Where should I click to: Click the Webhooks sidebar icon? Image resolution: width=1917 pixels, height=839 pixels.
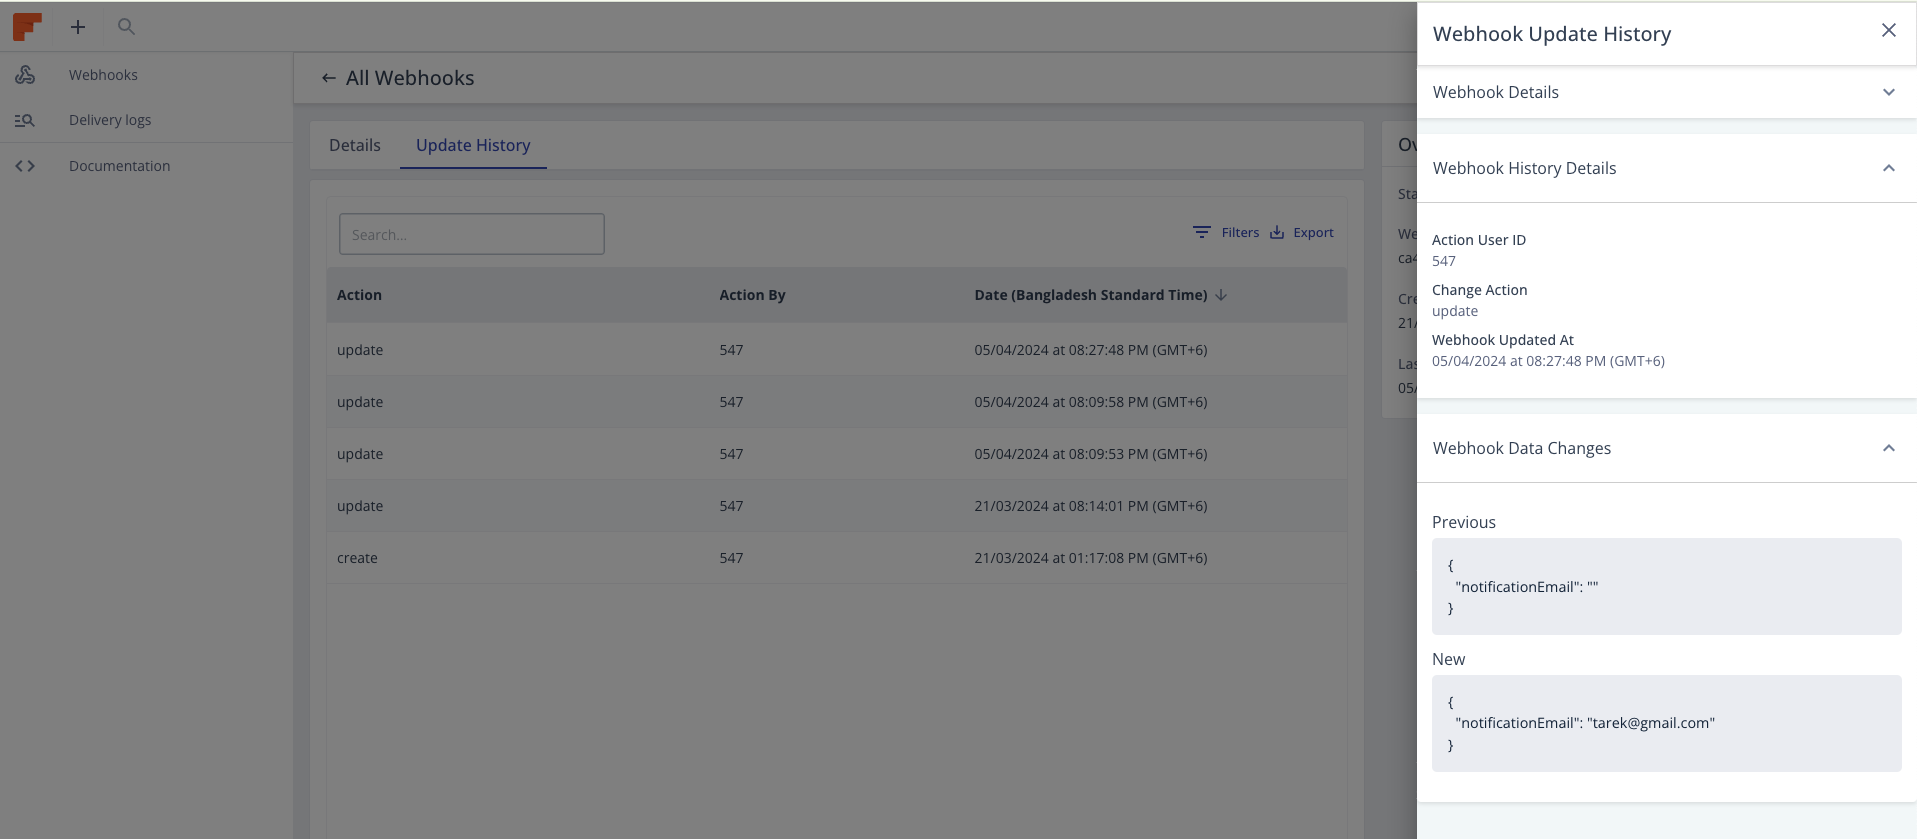25,75
